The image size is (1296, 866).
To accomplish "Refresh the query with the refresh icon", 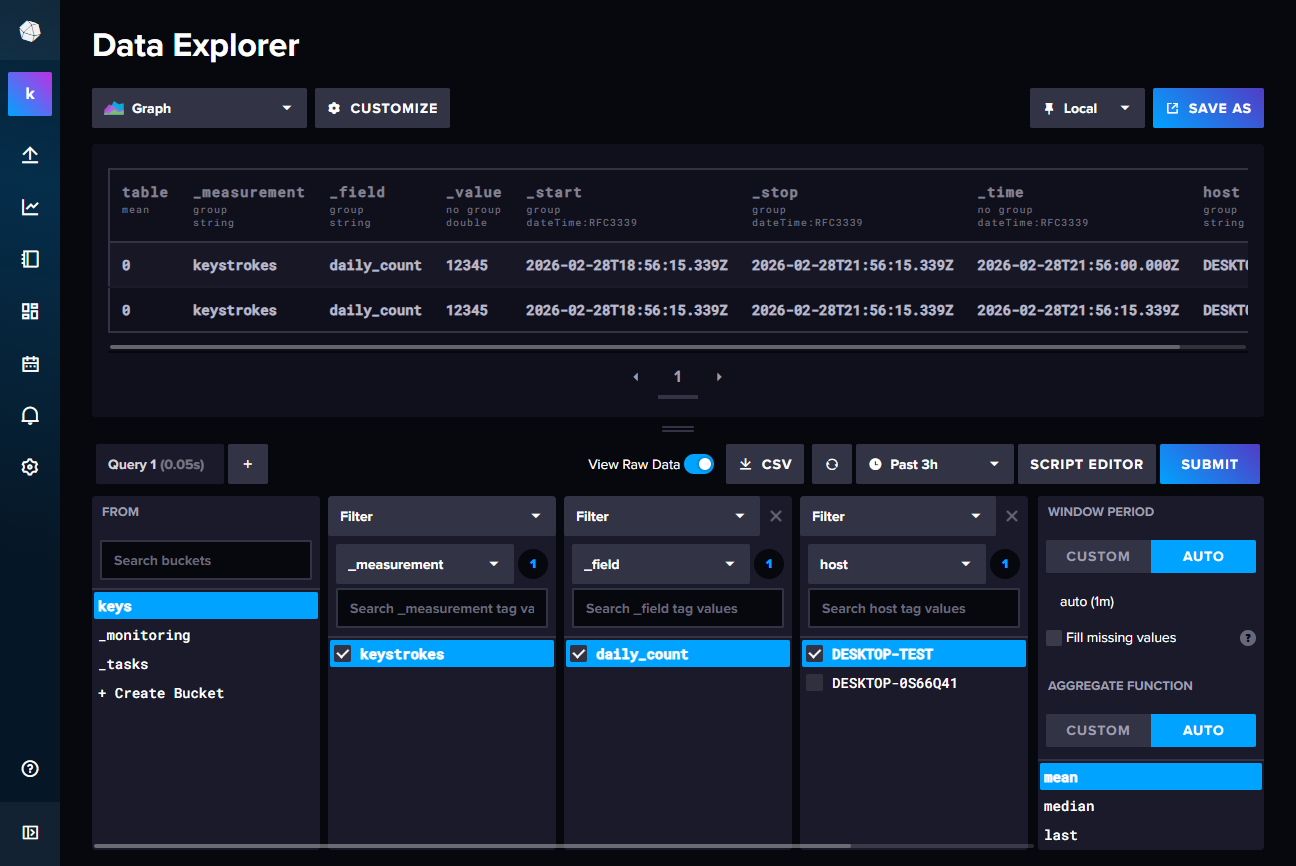I will coord(830,463).
